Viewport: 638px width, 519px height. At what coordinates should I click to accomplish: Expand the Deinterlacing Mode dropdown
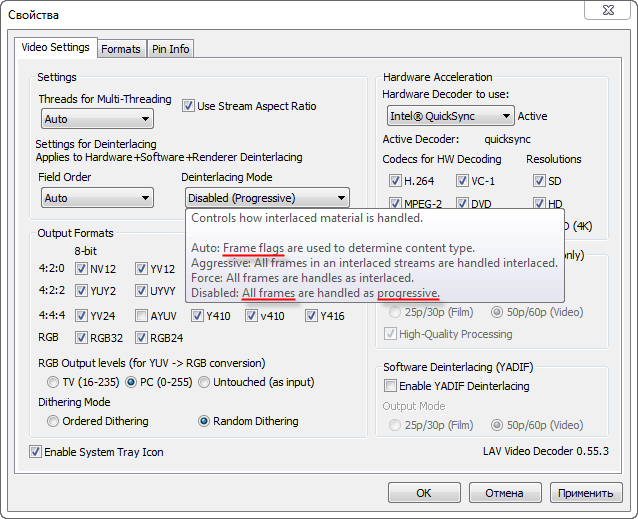point(267,198)
